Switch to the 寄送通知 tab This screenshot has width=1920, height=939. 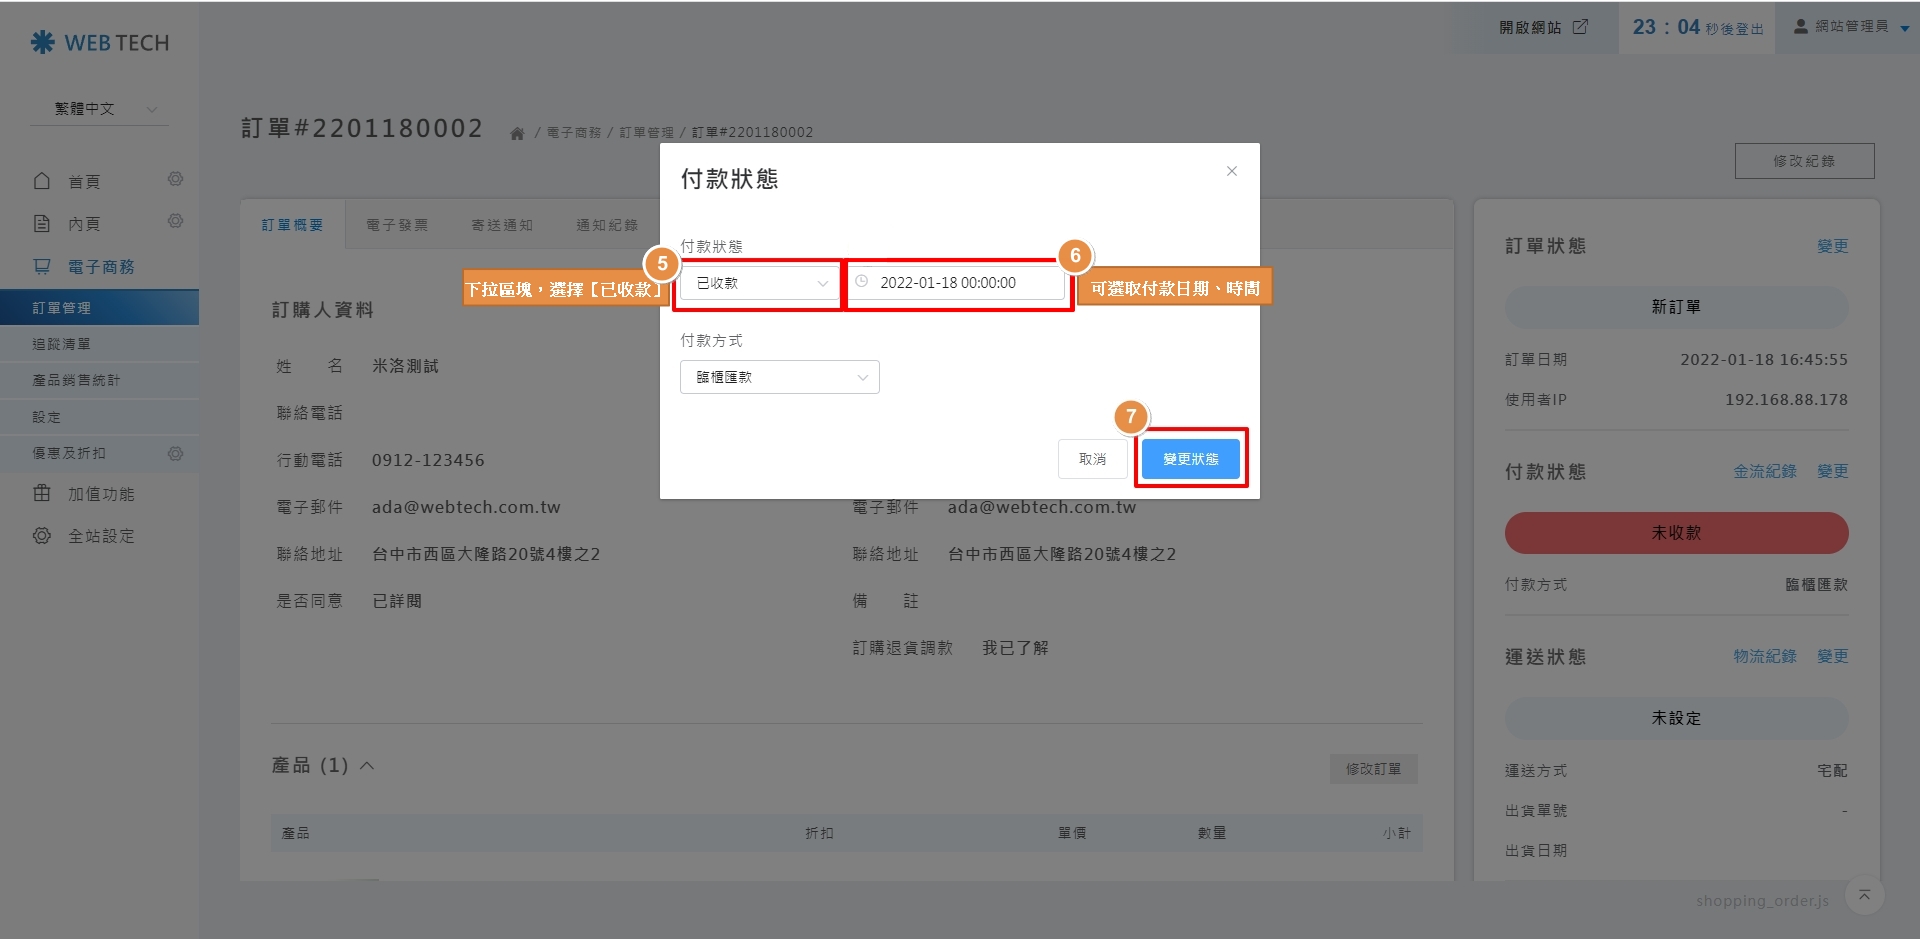[x=502, y=225]
